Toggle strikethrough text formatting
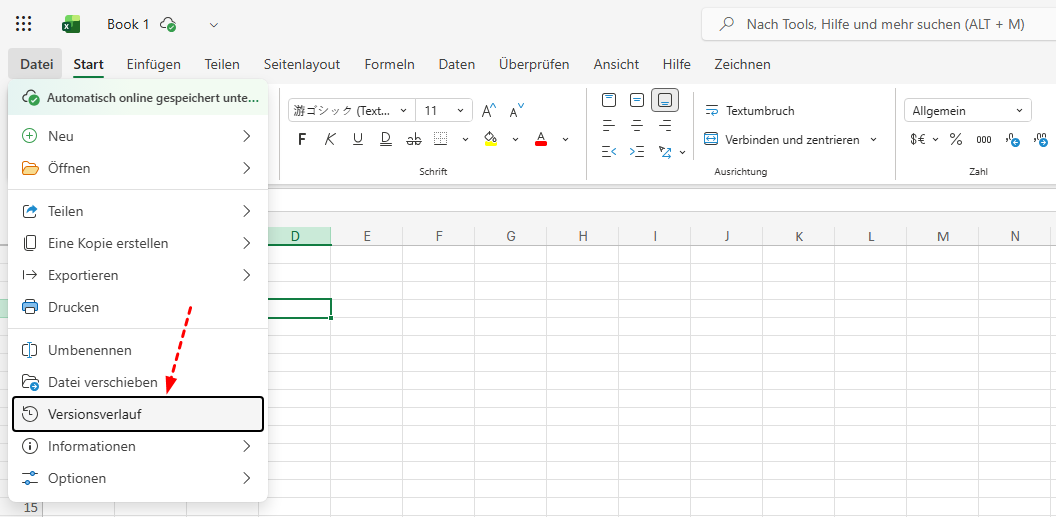The height and width of the screenshot is (517, 1056). (414, 140)
